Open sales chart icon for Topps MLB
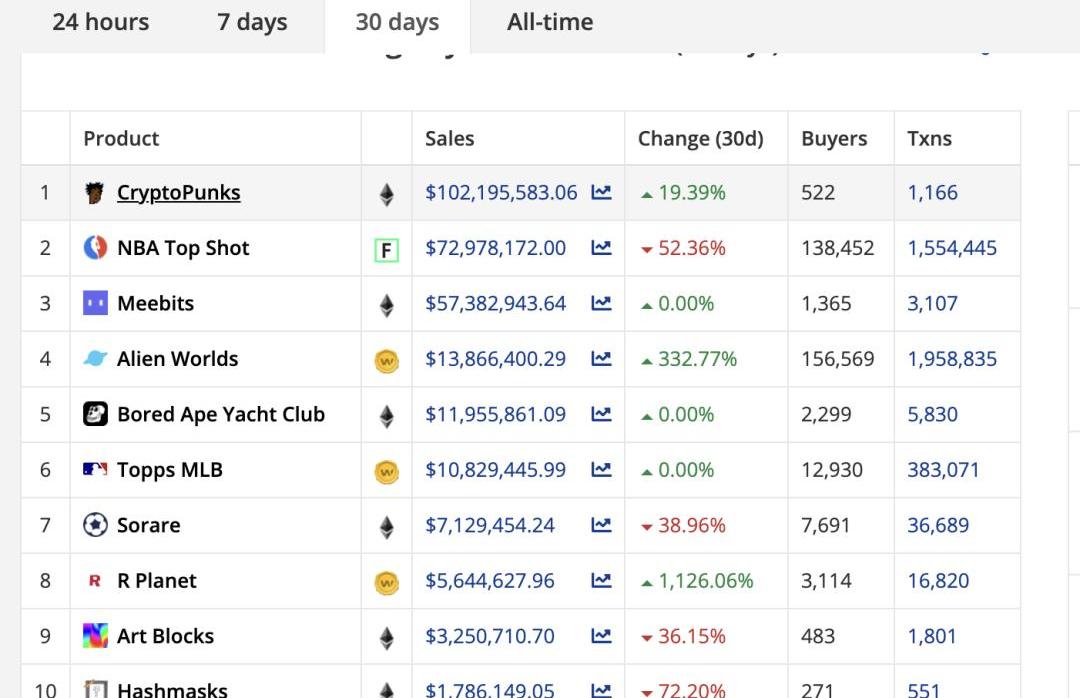 [601, 469]
